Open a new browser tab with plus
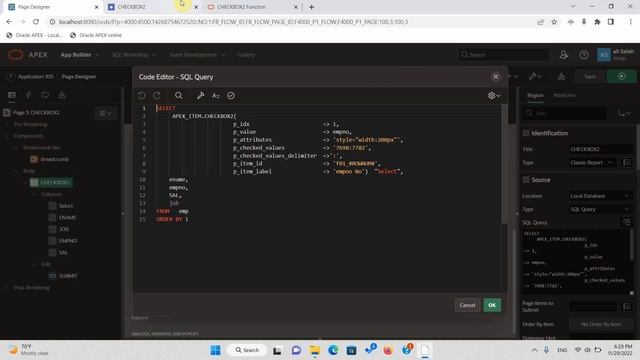Viewport: 640px width, 360px height. (x=311, y=7)
